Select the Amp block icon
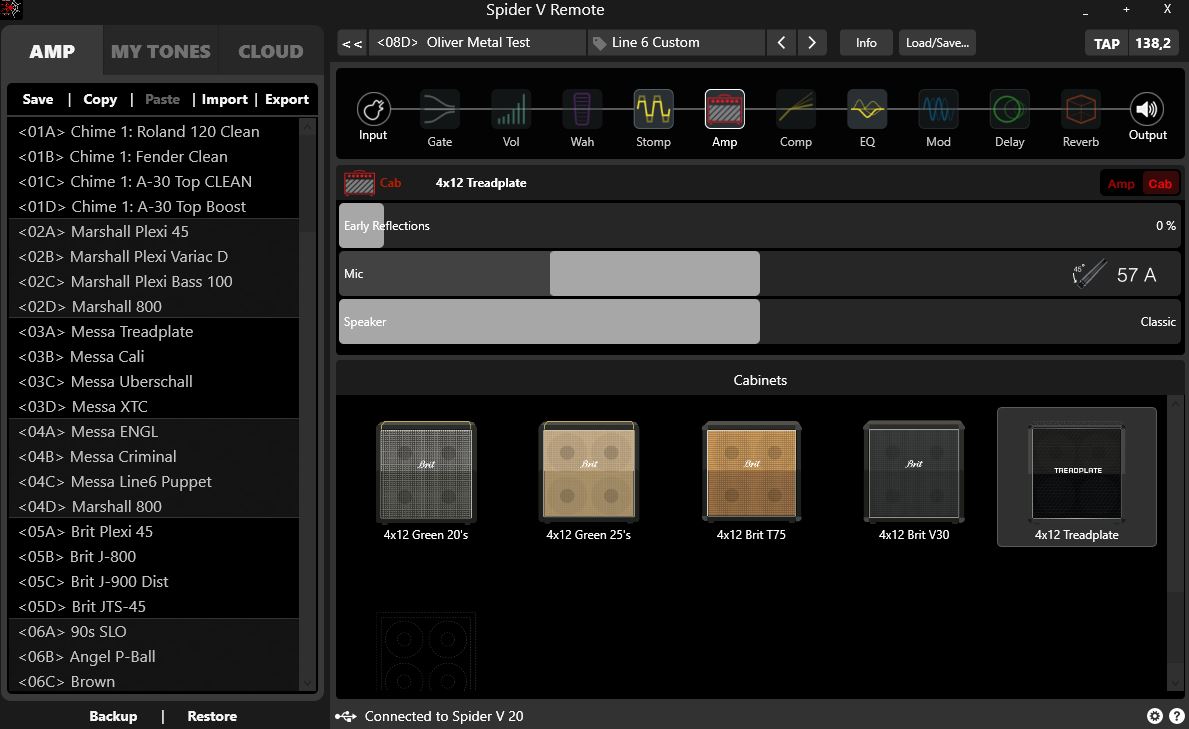The image size is (1189, 729). (x=725, y=109)
